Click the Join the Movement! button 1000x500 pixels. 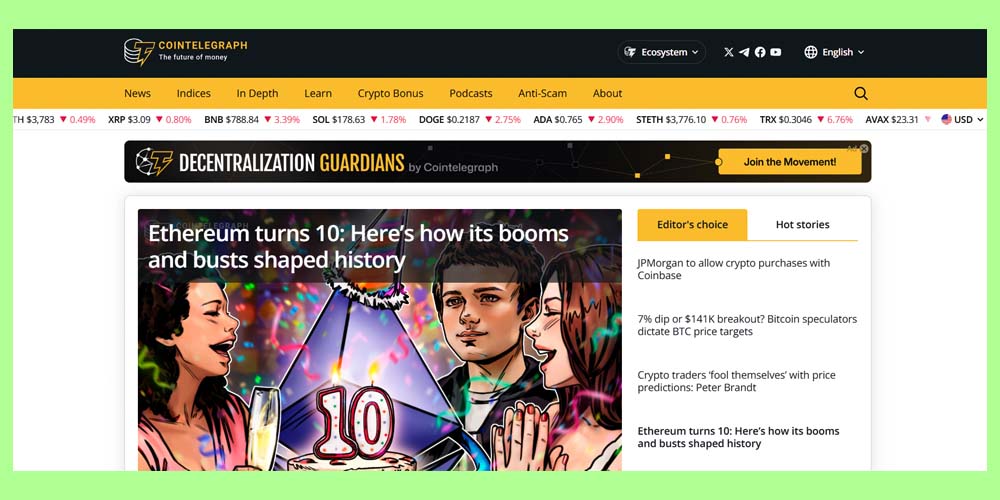point(790,162)
